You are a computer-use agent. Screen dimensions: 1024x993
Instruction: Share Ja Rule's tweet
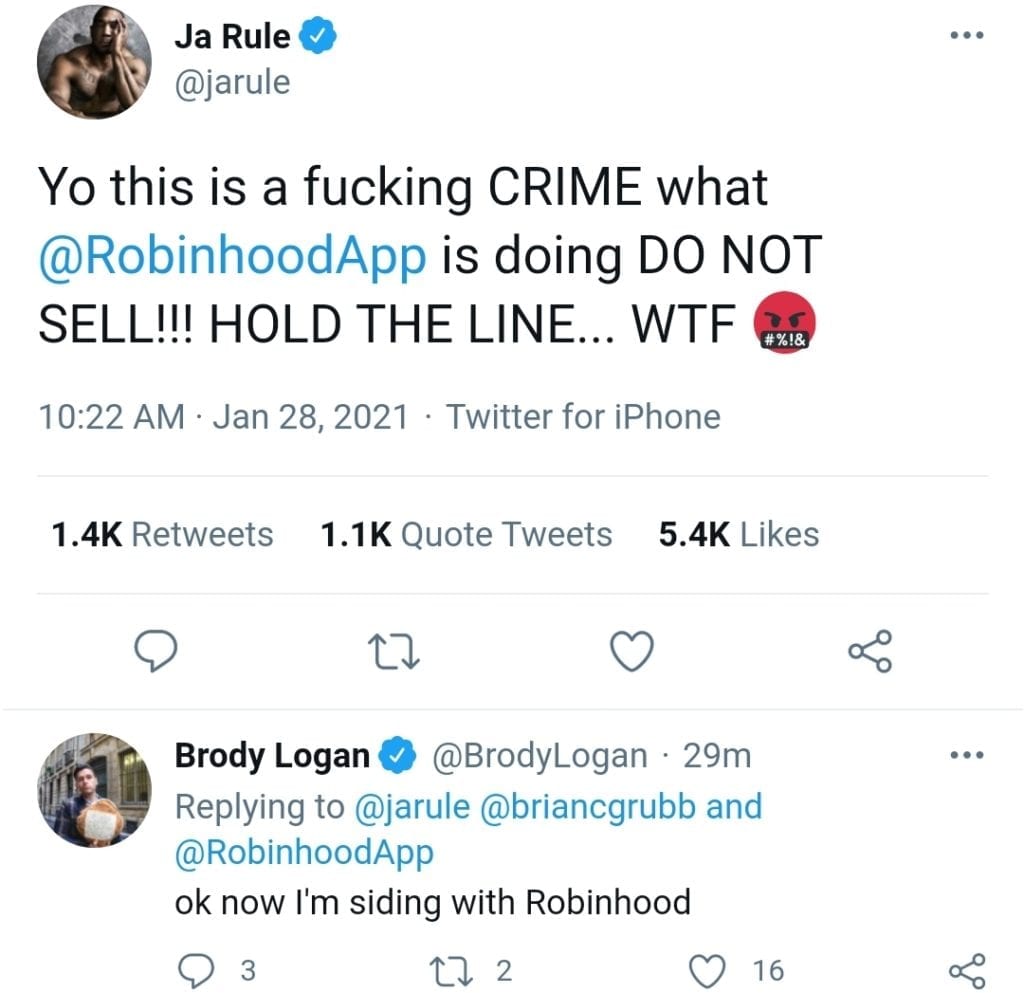click(870, 651)
